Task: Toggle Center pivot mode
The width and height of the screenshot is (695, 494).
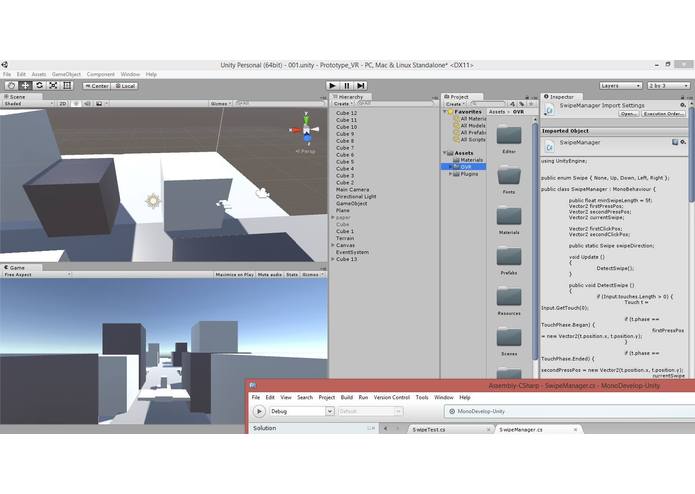Action: [x=97, y=86]
